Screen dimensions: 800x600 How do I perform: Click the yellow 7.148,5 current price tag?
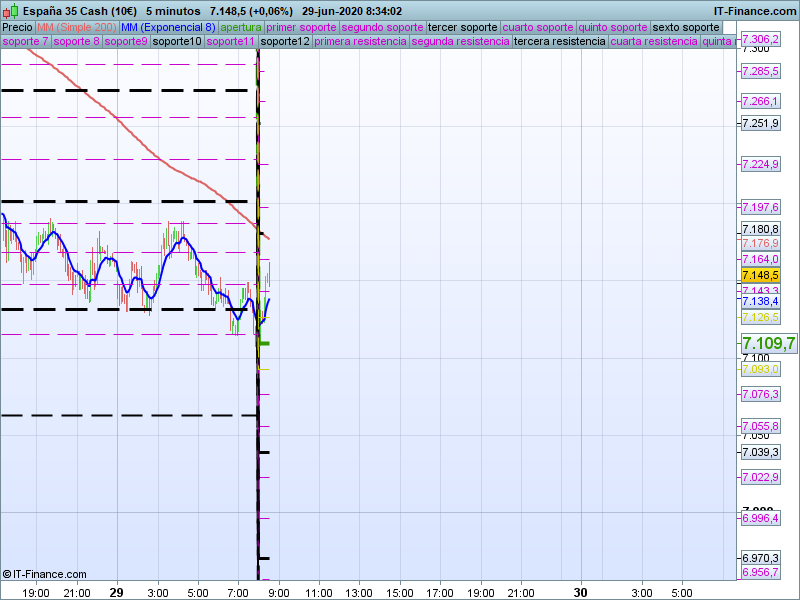760,275
